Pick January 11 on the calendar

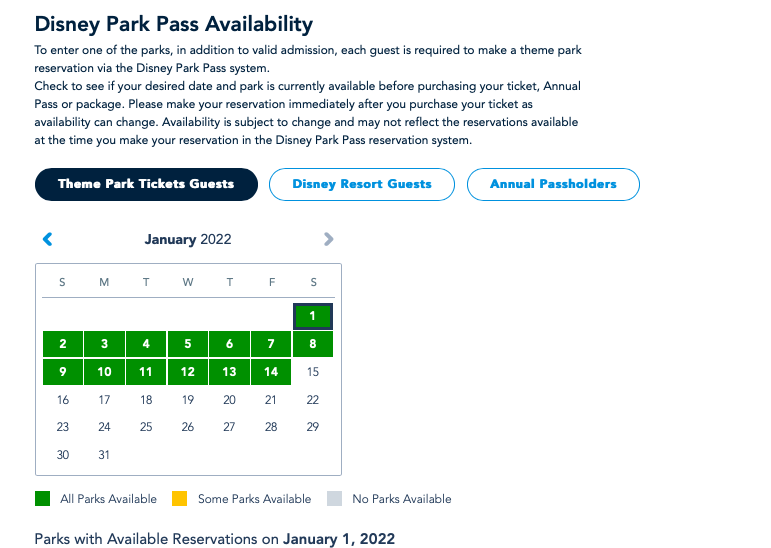coord(146,372)
